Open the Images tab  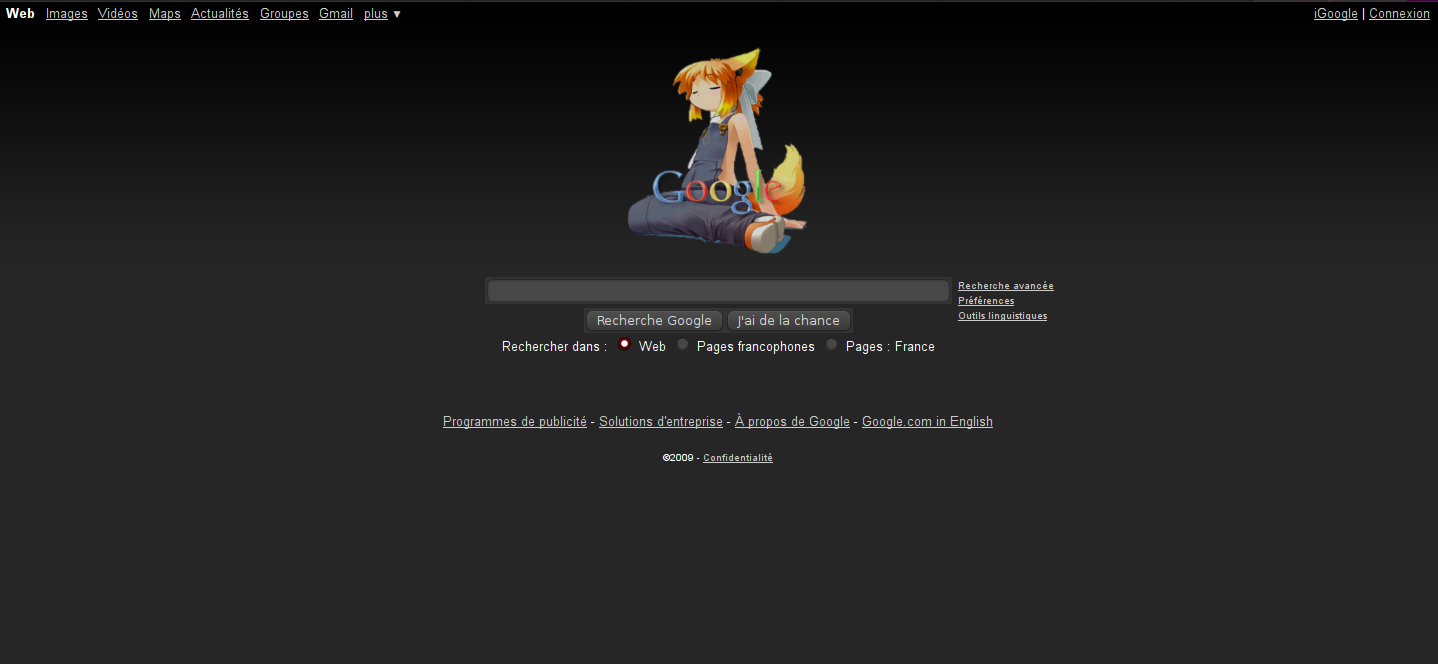click(67, 14)
